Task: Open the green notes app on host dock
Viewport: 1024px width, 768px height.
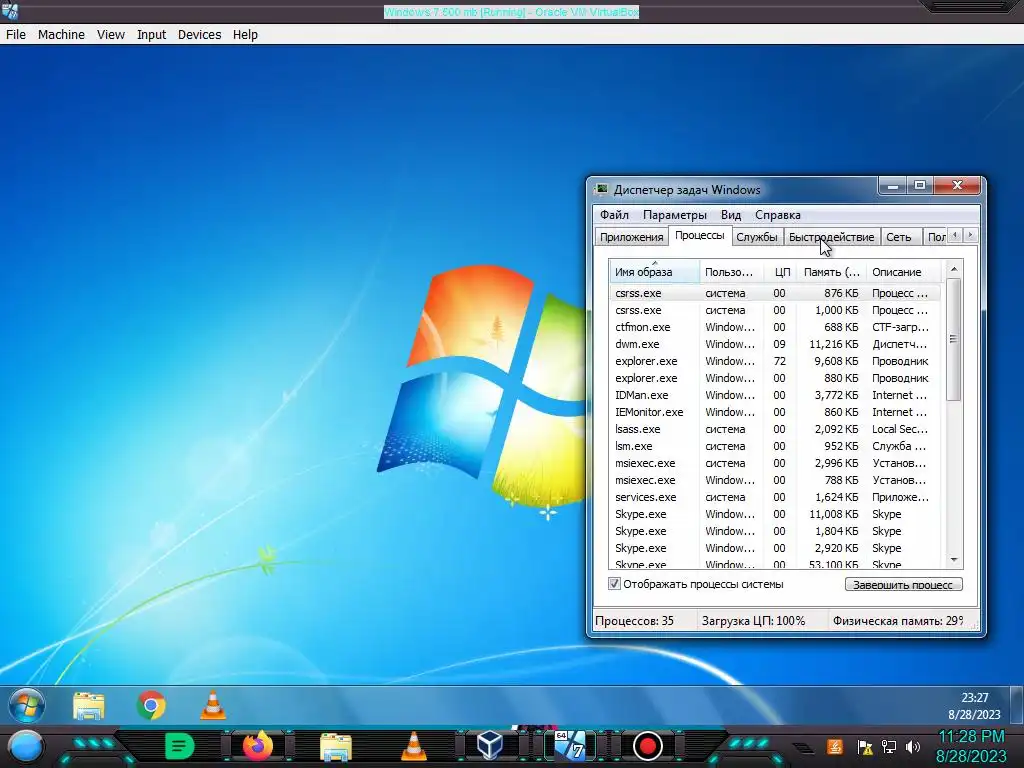Action: point(179,746)
